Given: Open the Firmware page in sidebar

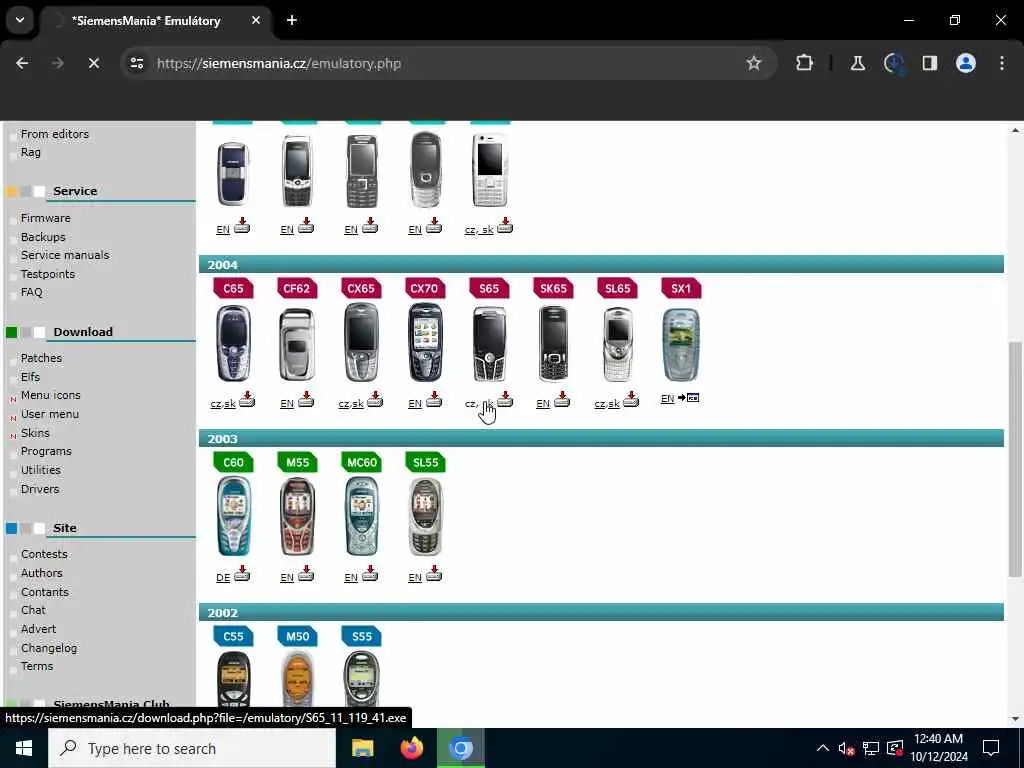Looking at the screenshot, I should [x=46, y=218].
